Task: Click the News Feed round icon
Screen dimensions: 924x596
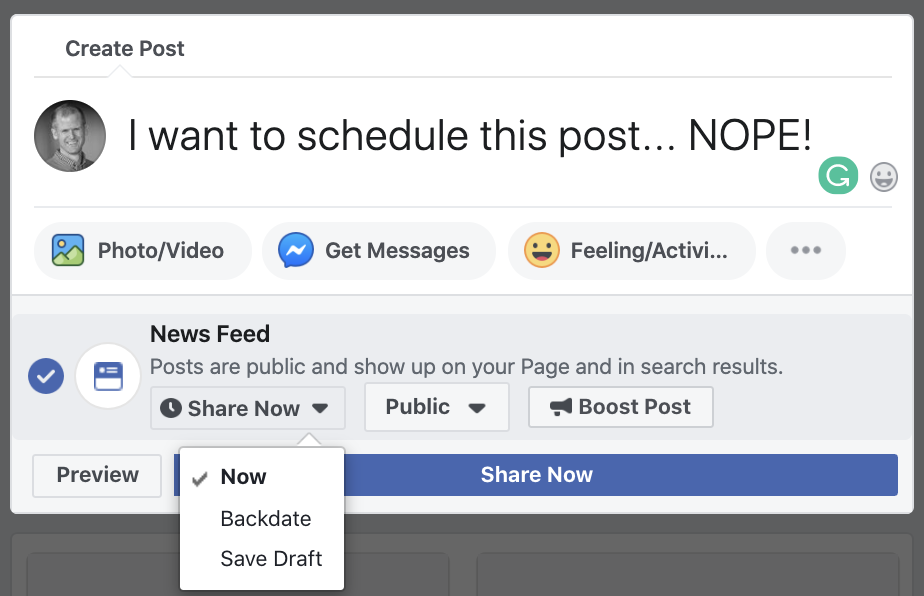Action: tap(108, 376)
